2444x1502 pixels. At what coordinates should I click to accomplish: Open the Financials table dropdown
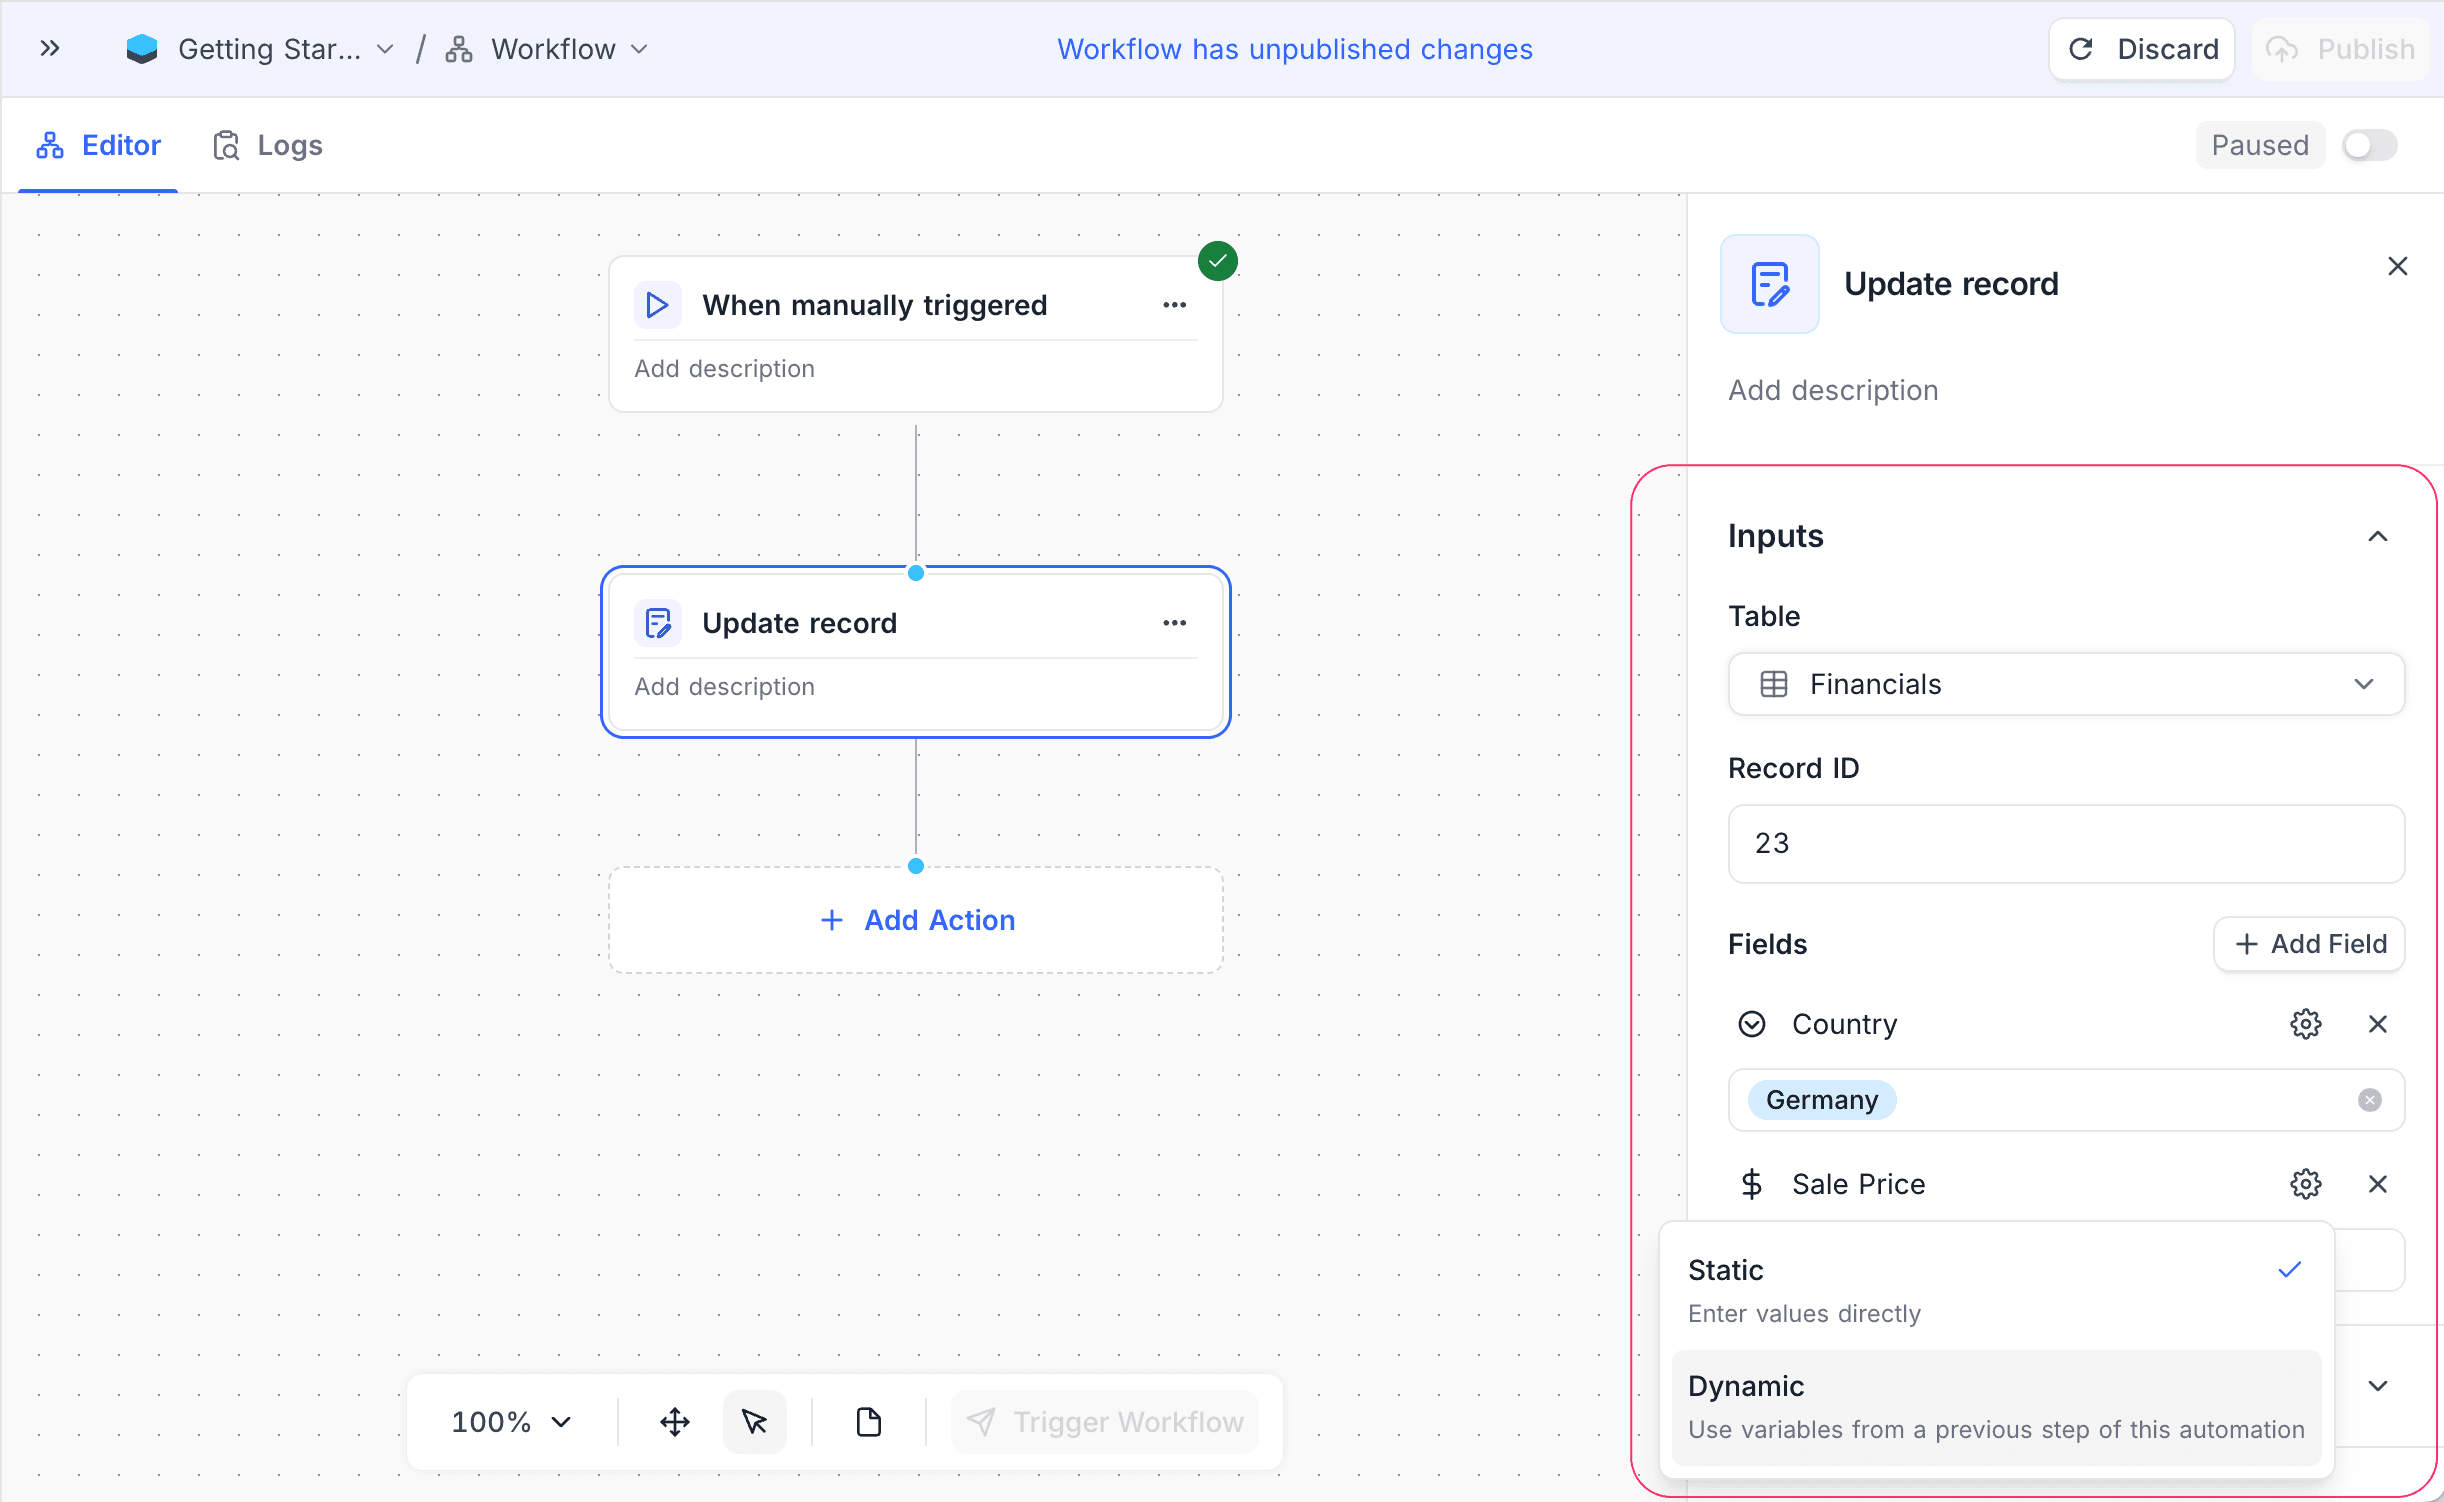point(2065,684)
